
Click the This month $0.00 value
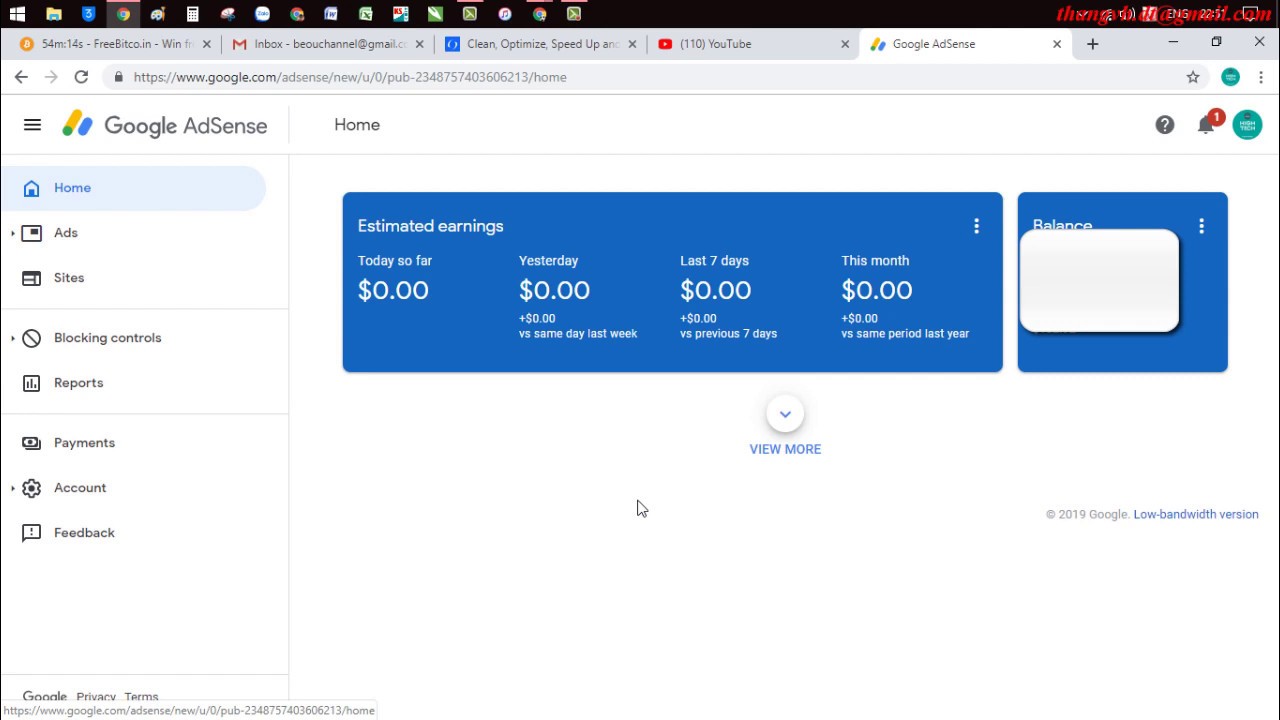[x=877, y=290]
